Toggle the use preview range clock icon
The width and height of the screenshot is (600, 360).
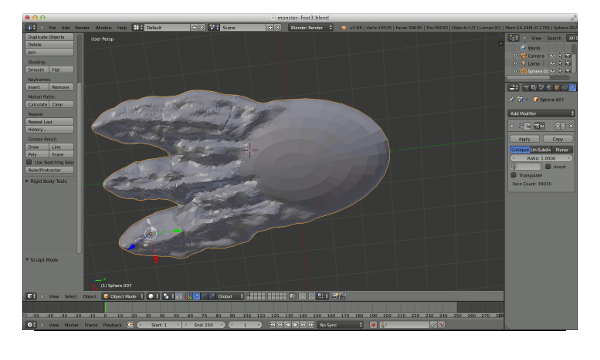tap(130, 325)
